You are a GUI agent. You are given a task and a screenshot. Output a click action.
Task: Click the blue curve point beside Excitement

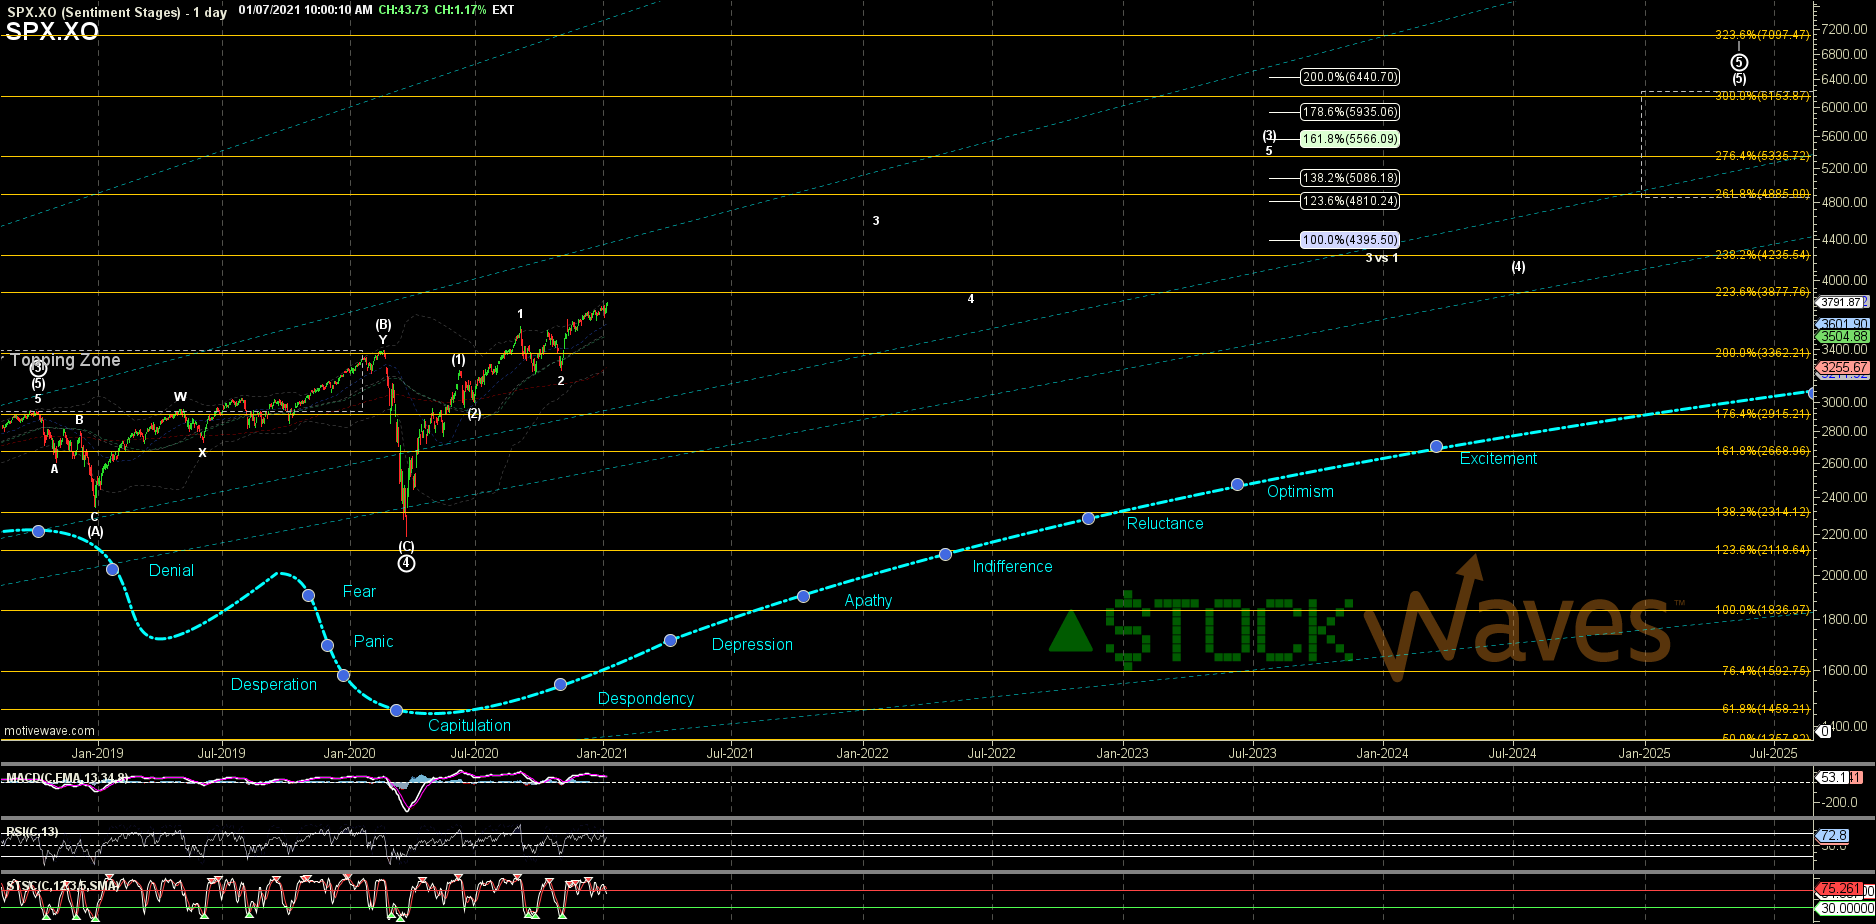click(x=1436, y=446)
